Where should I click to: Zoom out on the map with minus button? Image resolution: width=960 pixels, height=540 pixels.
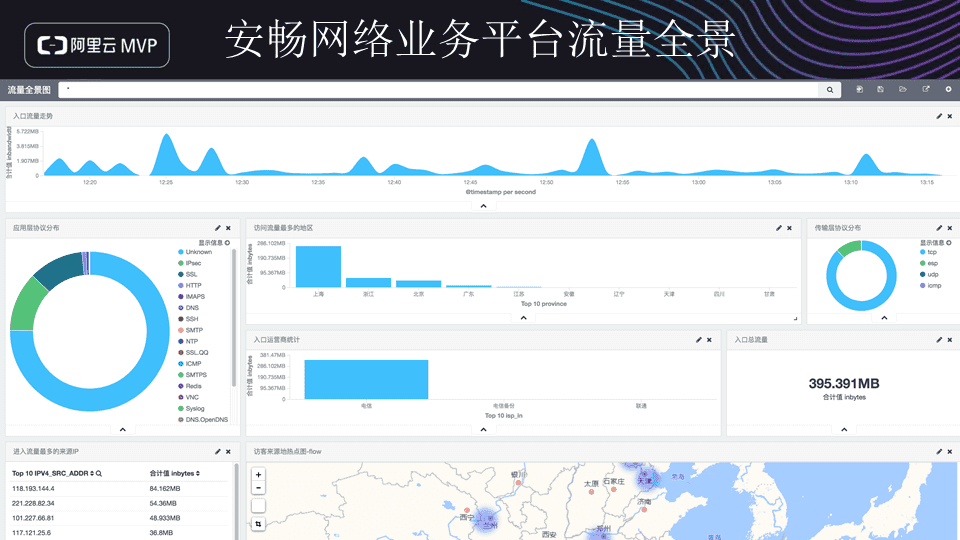258,488
